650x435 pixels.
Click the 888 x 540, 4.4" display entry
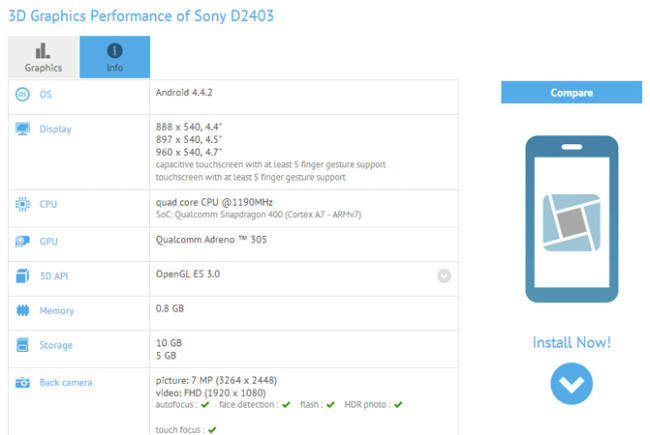189,126
